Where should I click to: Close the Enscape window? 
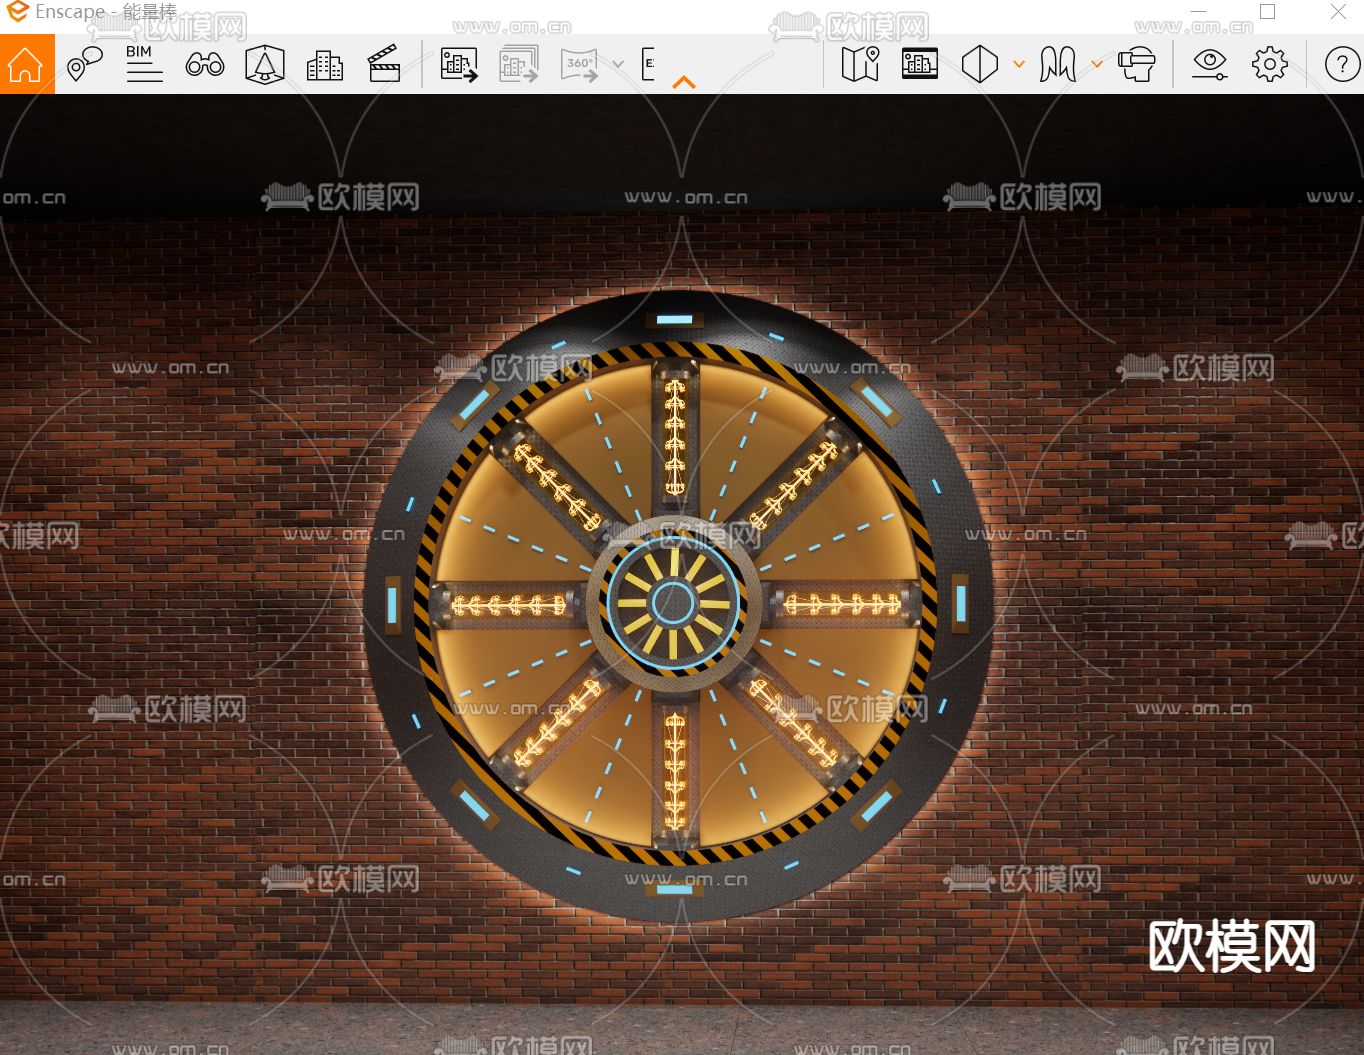pyautogui.click(x=1338, y=12)
